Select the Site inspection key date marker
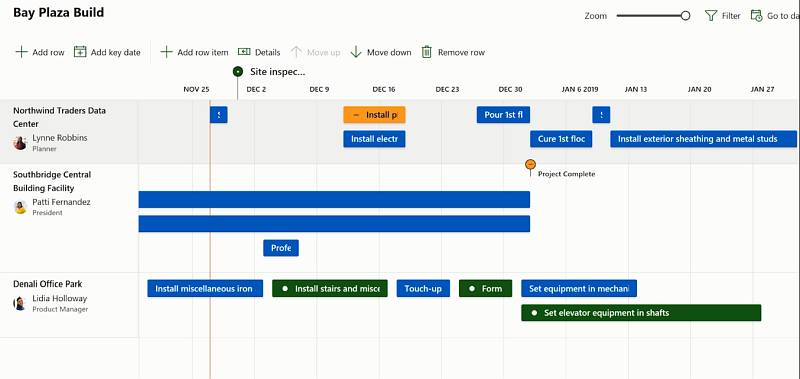 [237, 72]
